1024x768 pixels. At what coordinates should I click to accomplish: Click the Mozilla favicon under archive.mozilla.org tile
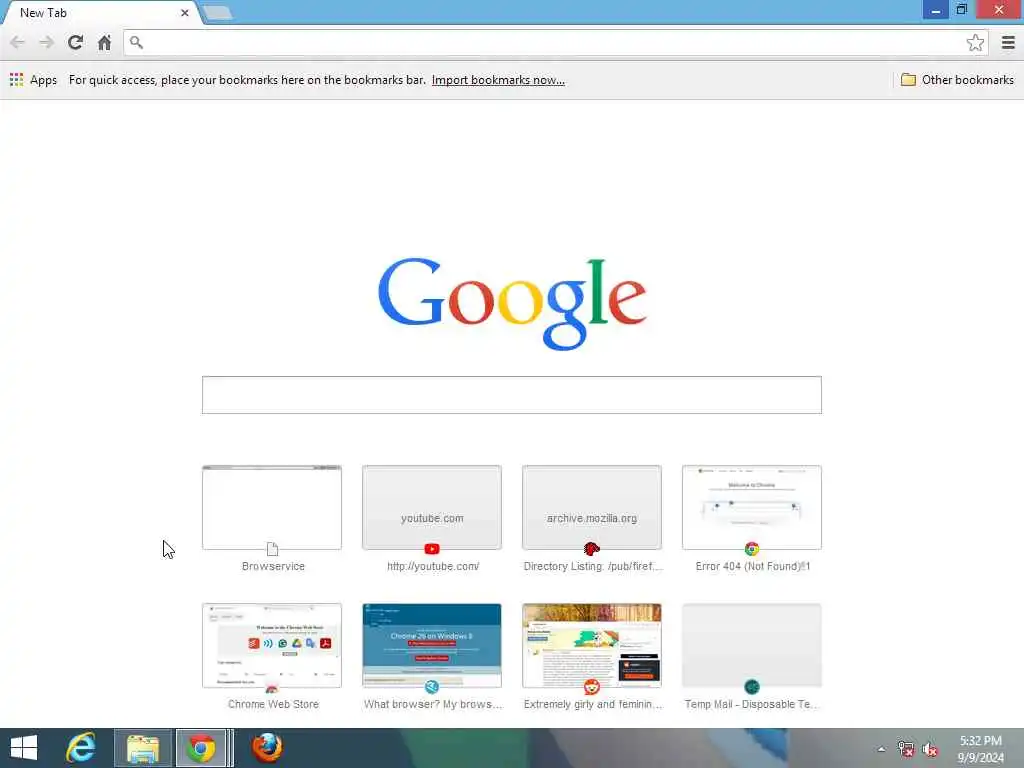[592, 549]
